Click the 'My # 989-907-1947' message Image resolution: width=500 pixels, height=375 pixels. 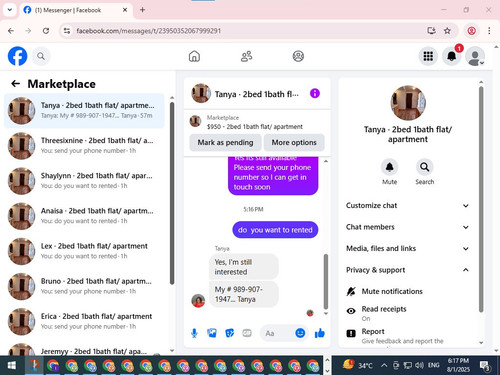click(x=244, y=294)
